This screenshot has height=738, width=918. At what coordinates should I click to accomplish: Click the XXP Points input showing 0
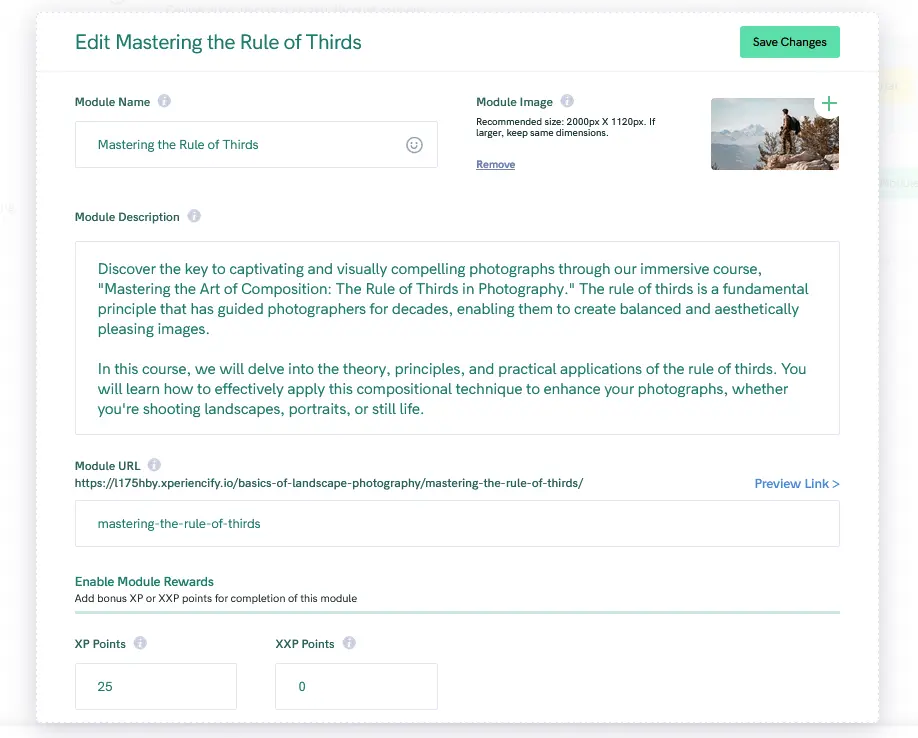(x=355, y=686)
